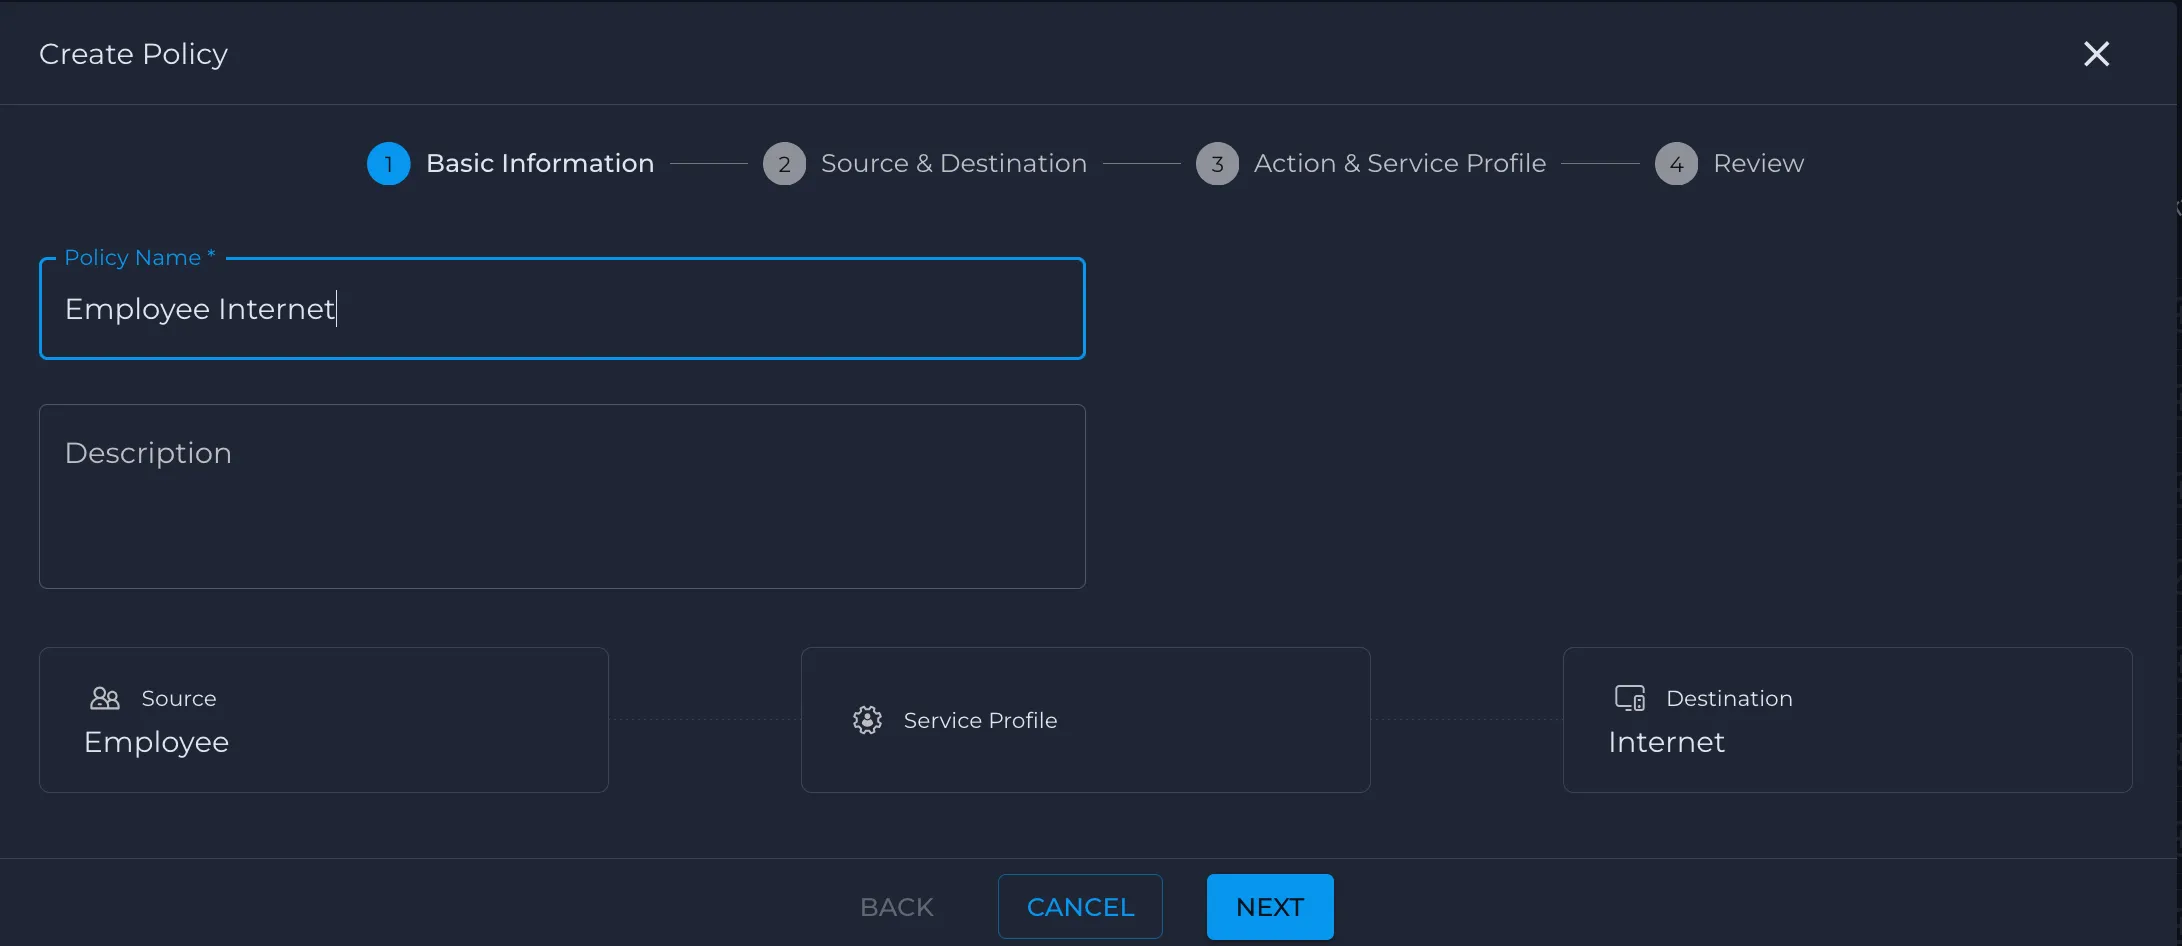Screen dimensions: 2182x946
Task: Click the Create Policy title
Action: tap(133, 54)
